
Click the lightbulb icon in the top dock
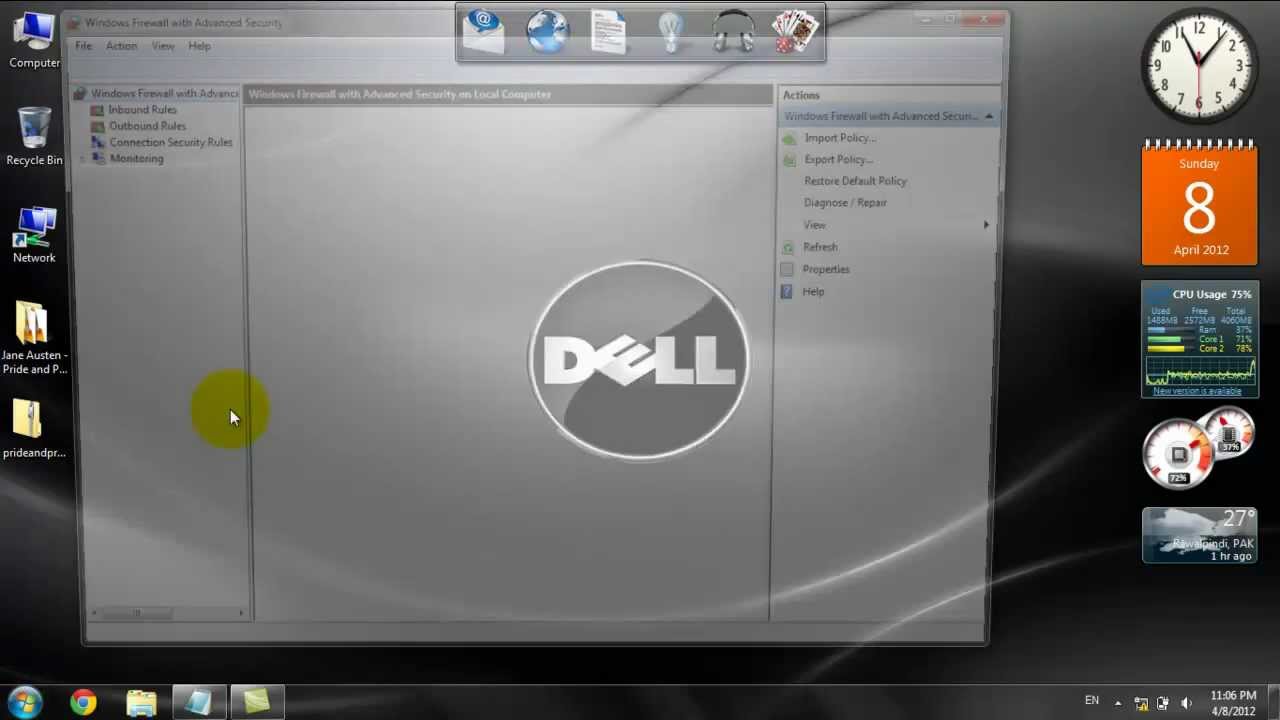click(671, 32)
